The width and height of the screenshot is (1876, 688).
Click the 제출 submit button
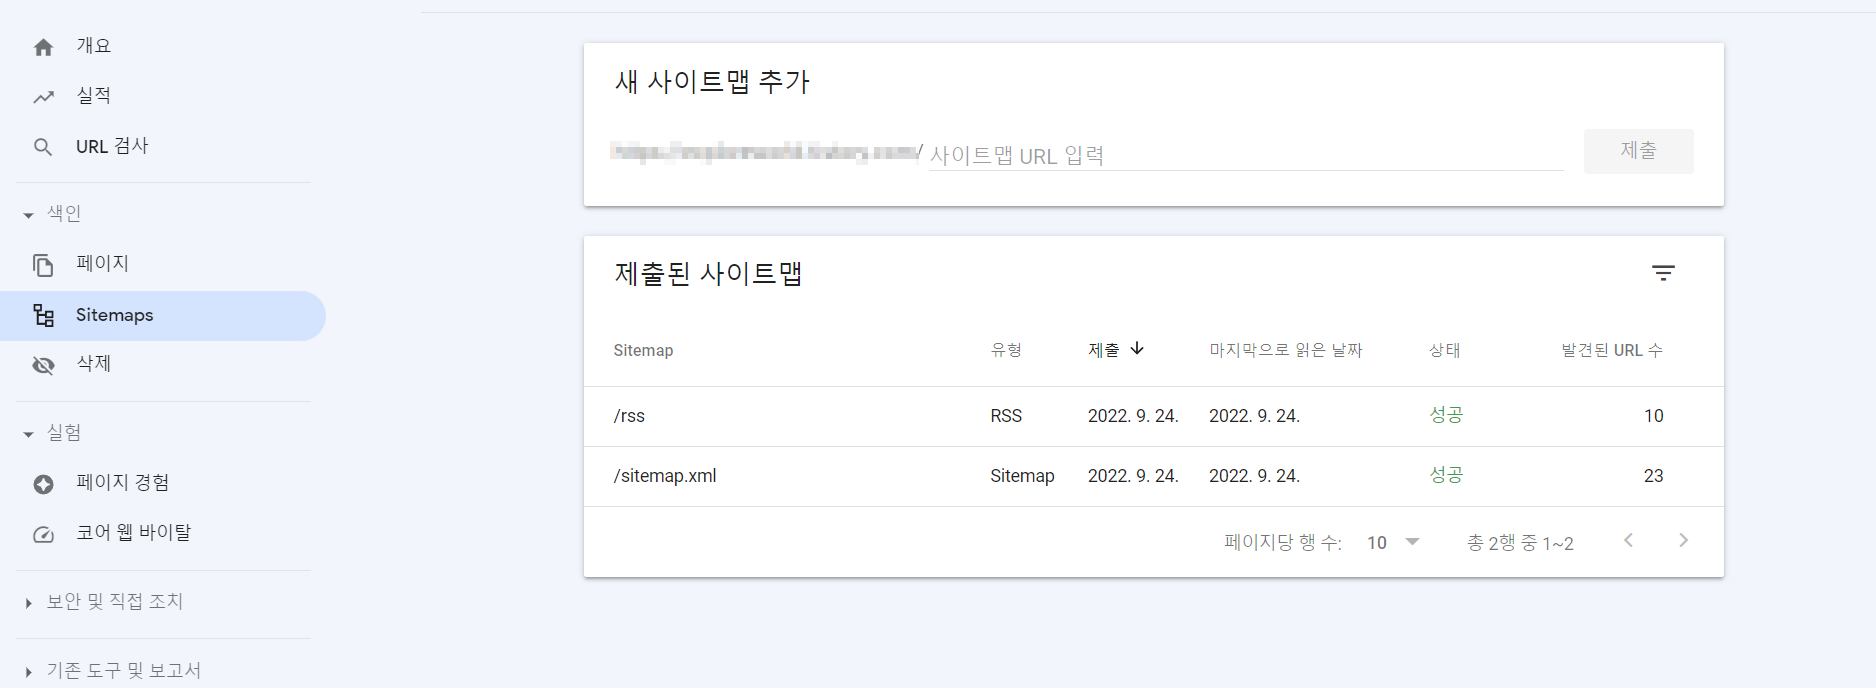tap(1638, 151)
